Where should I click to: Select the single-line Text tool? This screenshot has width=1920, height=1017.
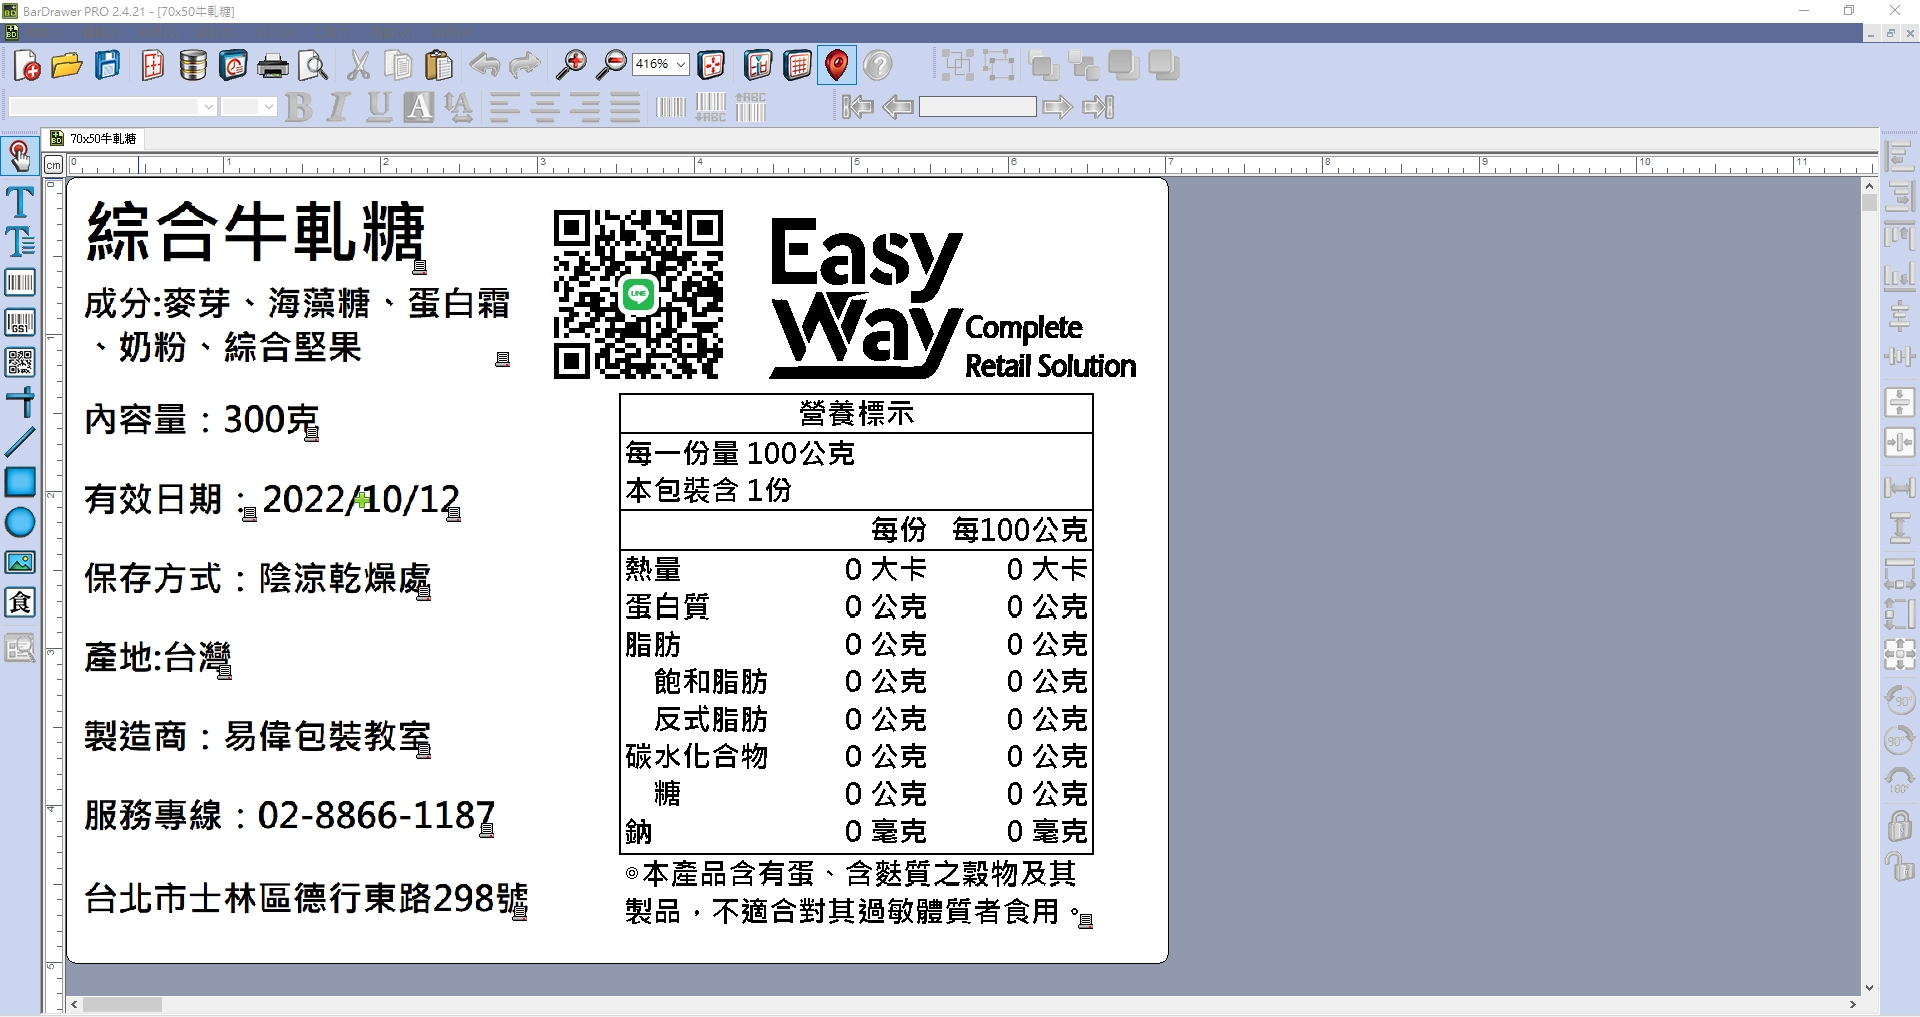(20, 202)
